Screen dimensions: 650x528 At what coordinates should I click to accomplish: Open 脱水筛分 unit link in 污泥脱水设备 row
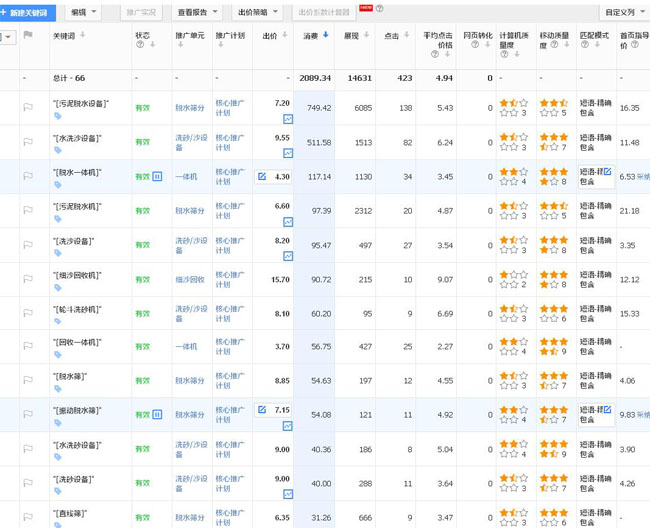pyautogui.click(x=190, y=108)
